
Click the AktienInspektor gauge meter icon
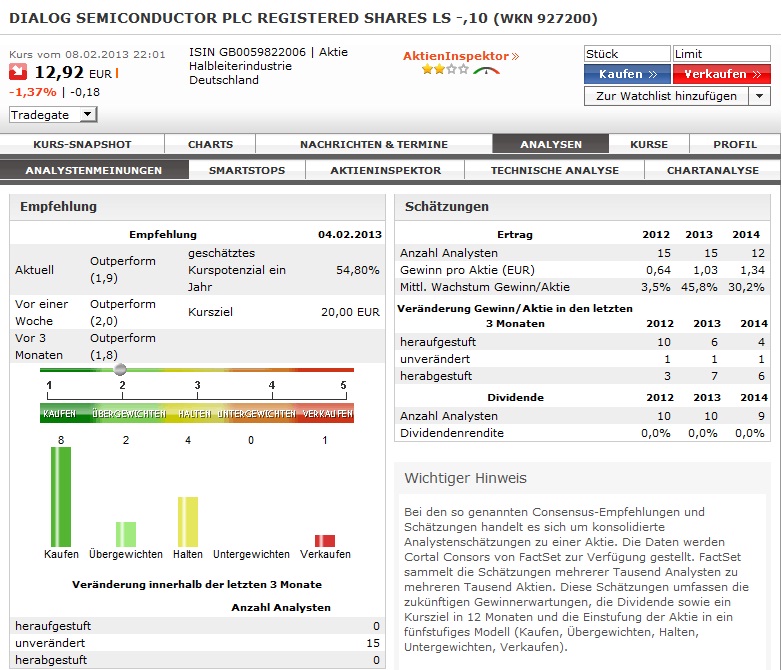(x=487, y=70)
